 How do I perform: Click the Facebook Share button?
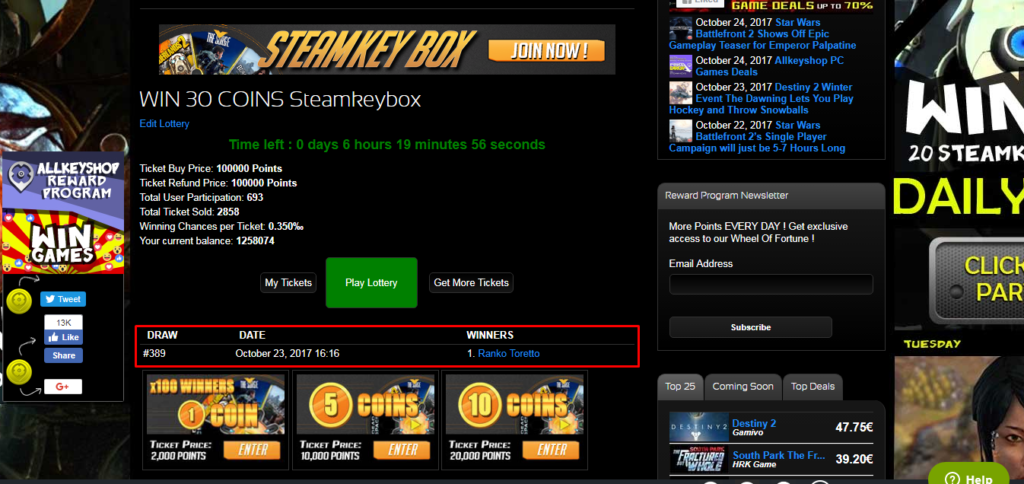(x=63, y=355)
